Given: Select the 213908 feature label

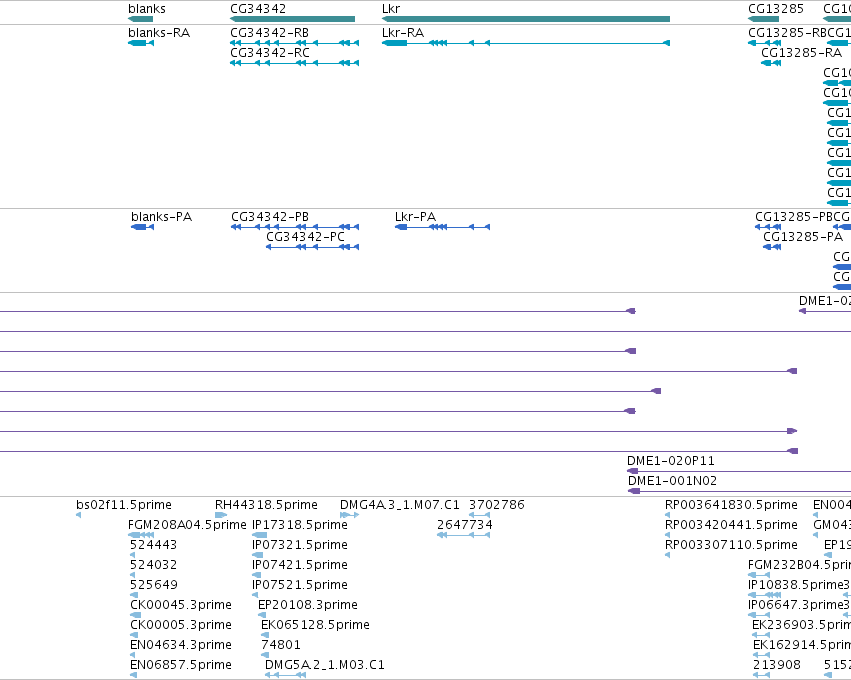Looking at the screenshot, I should (777, 665).
